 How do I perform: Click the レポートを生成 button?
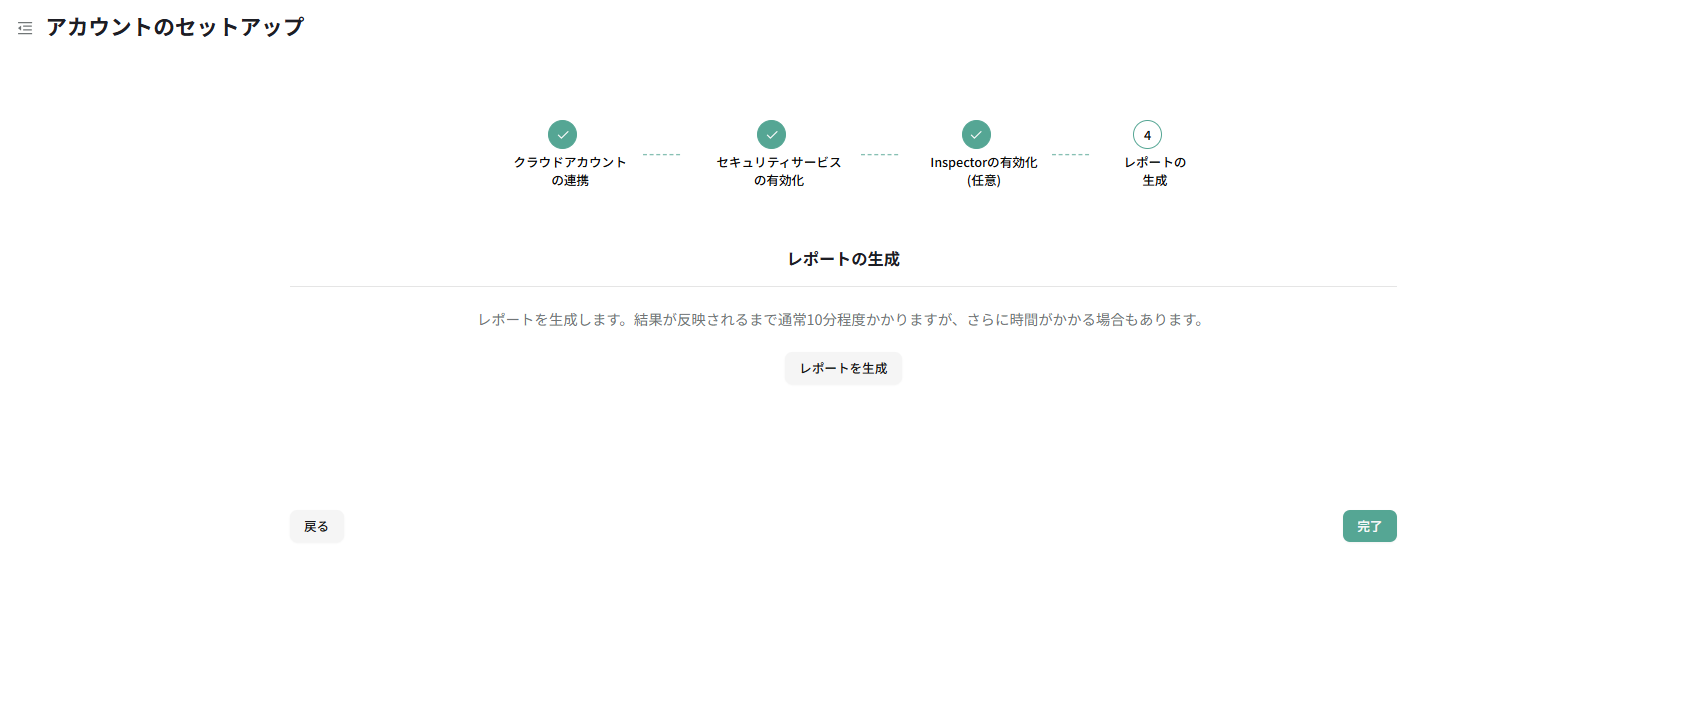[x=843, y=368]
